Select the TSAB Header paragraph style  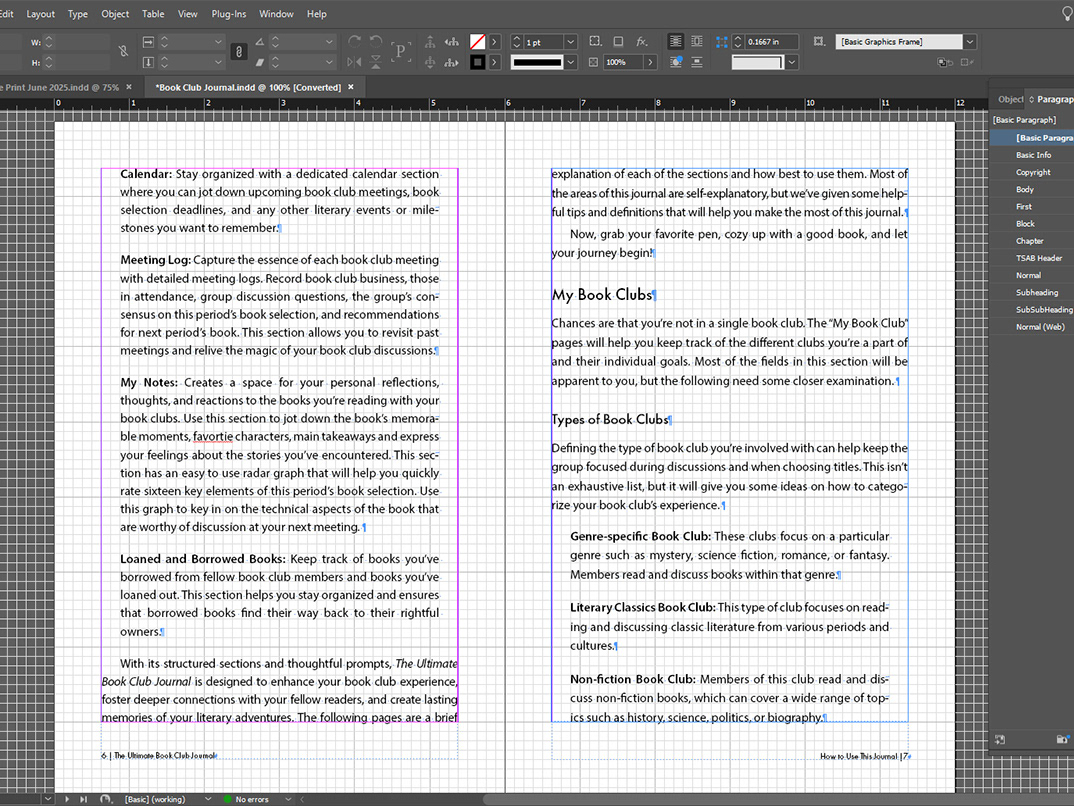click(x=1038, y=258)
